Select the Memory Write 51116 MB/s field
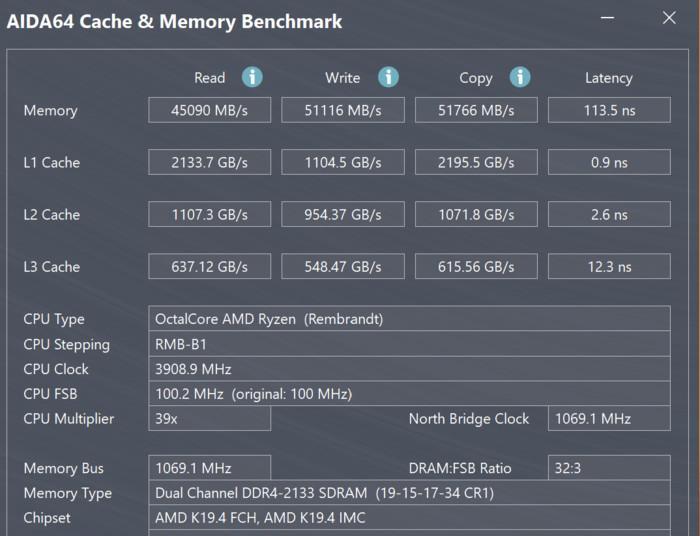 343,110
